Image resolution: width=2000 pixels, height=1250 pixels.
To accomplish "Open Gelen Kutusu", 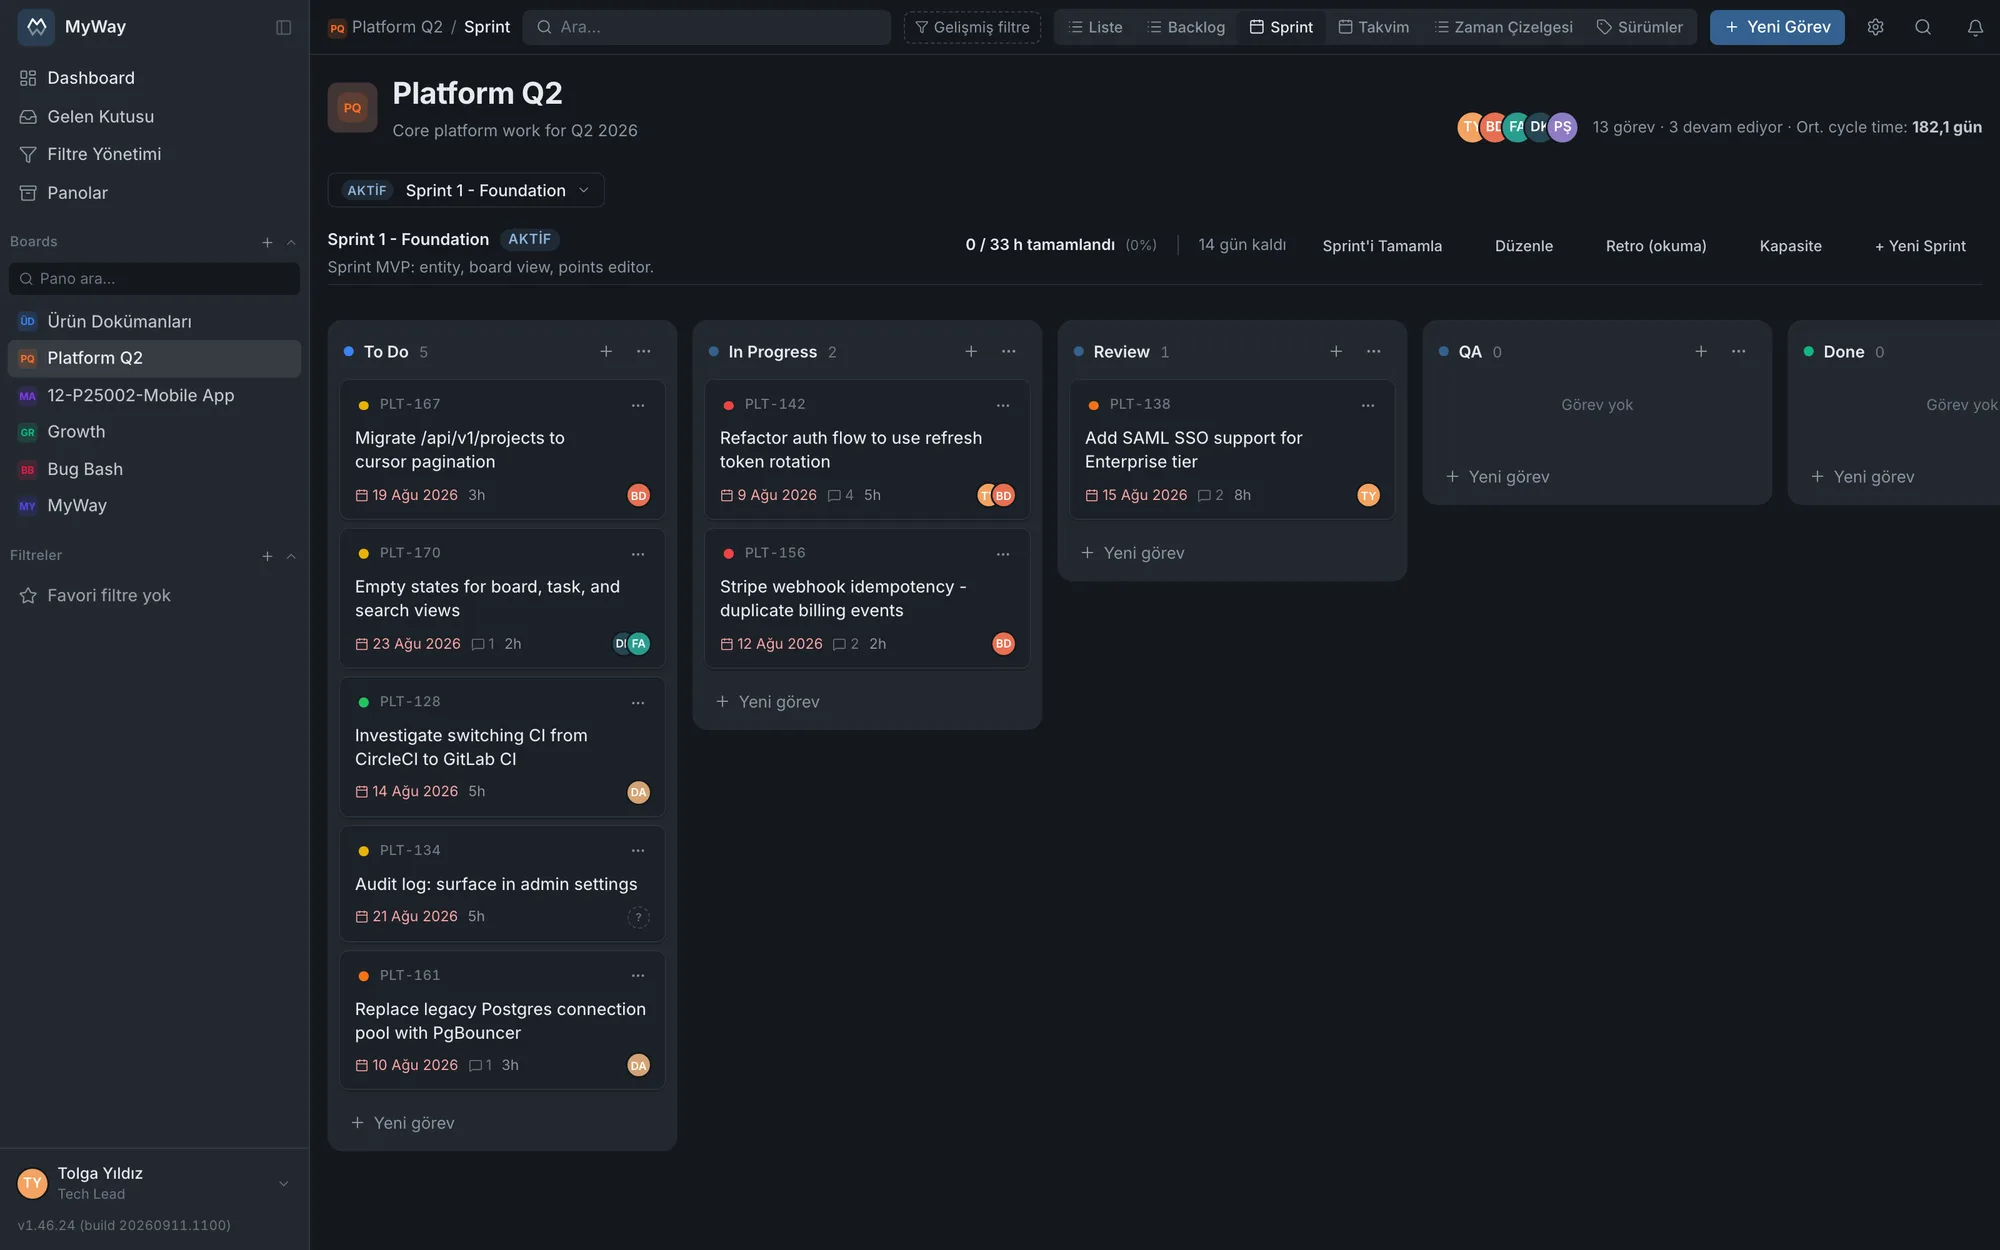I will [x=154, y=117].
